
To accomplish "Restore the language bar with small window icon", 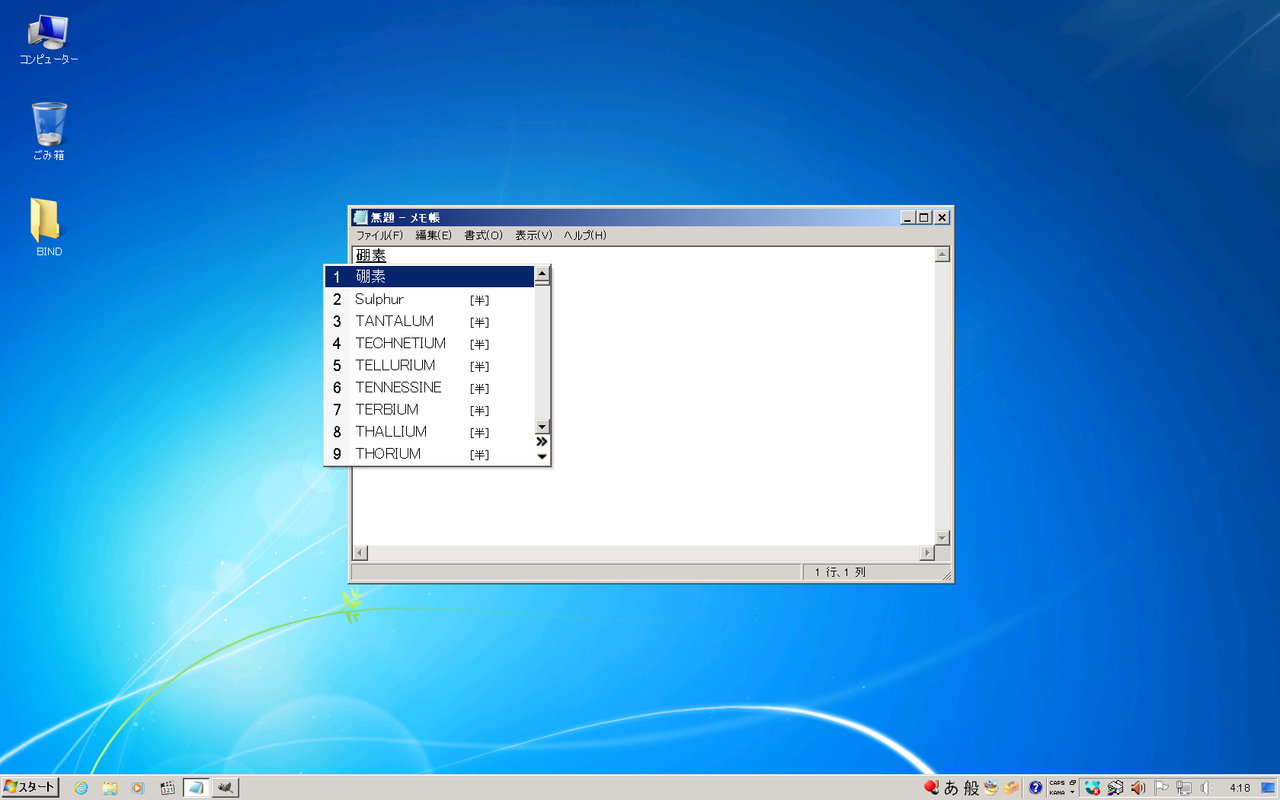I will 1073,782.
